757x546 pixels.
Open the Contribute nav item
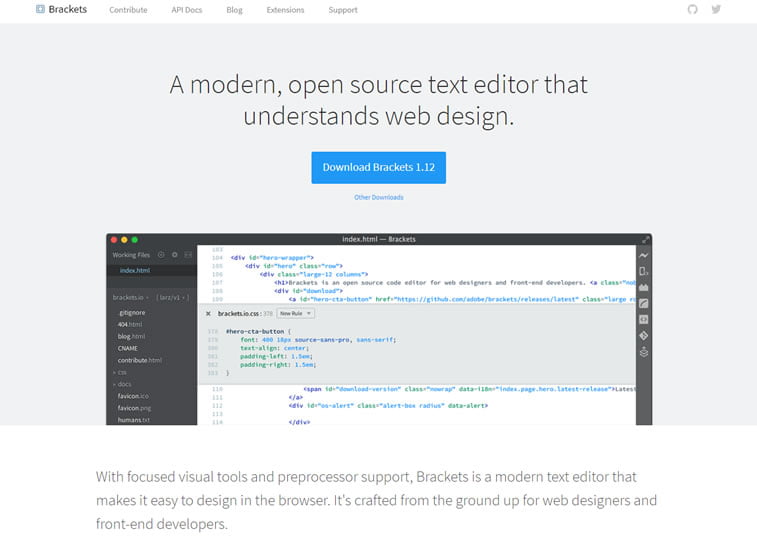[x=128, y=10]
